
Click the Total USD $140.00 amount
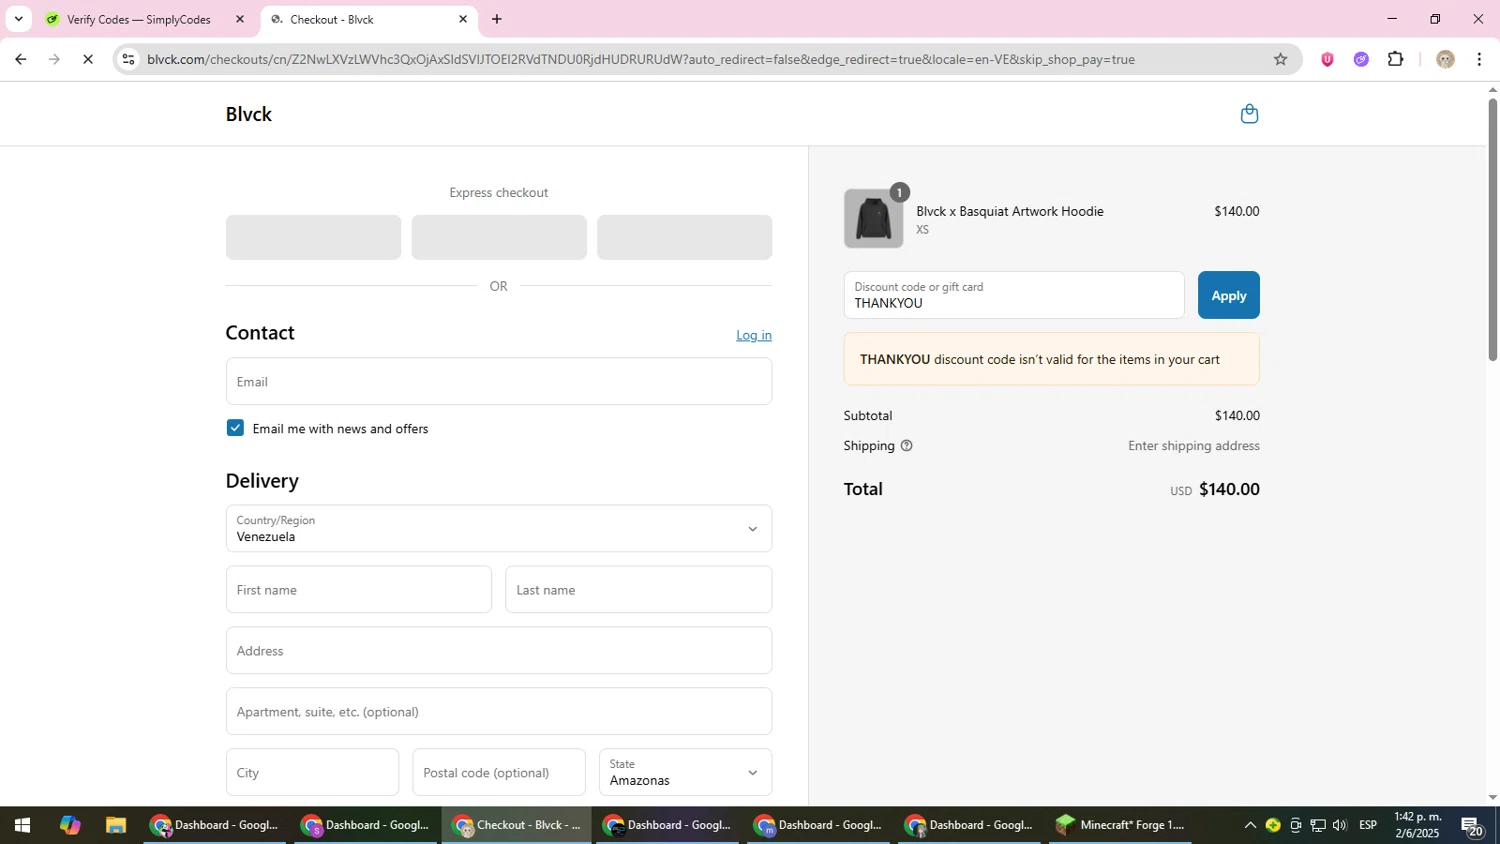[1215, 489]
